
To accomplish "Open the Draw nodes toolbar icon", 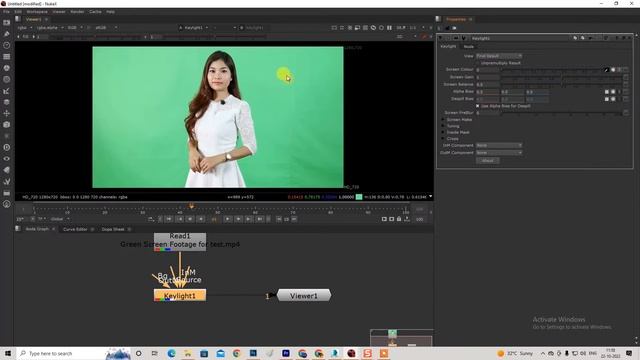I will [x=7, y=34].
